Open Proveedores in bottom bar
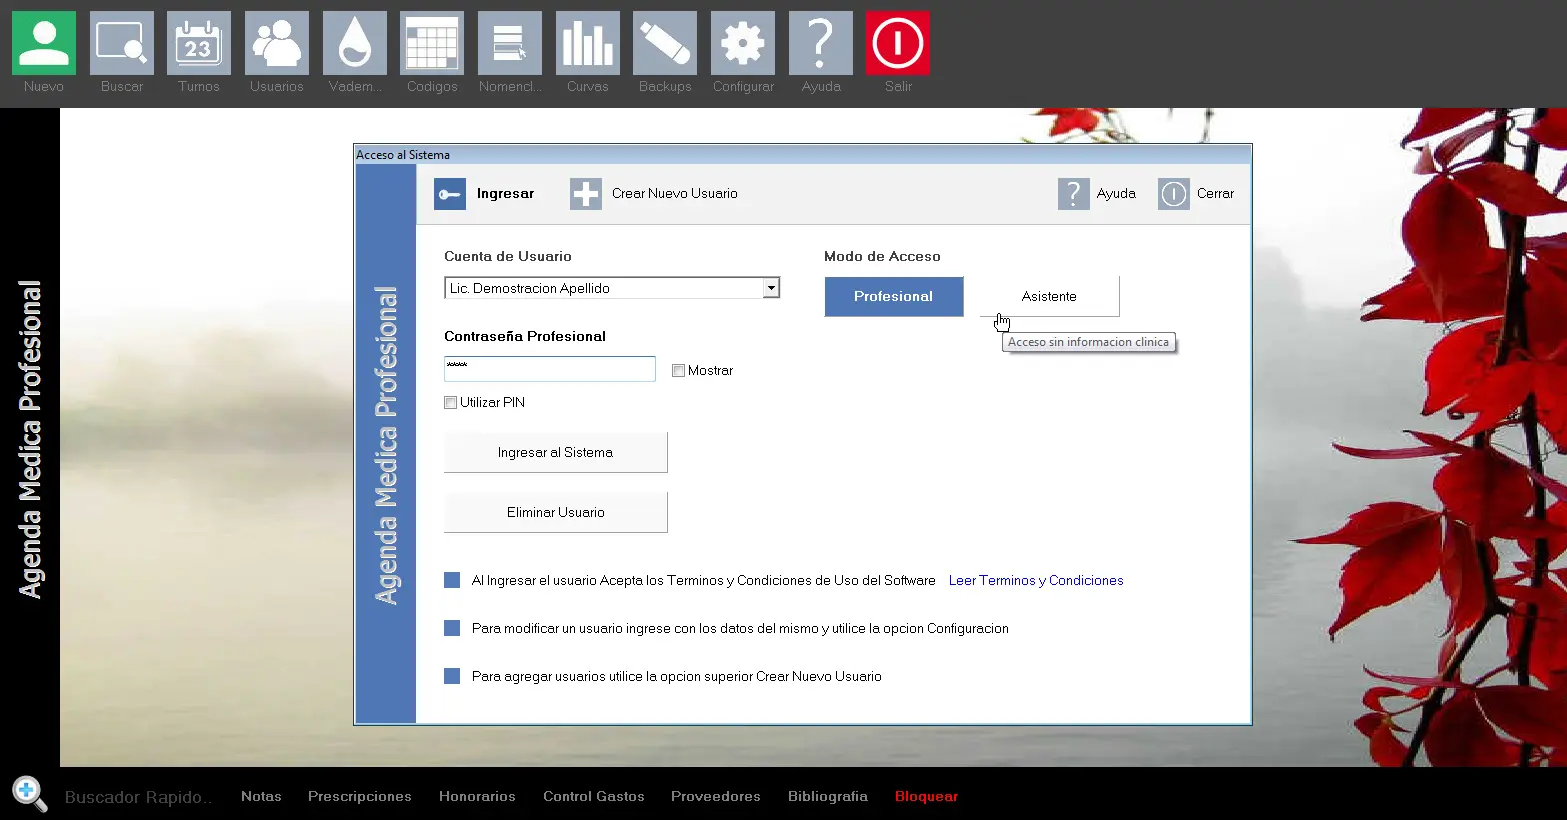1567x820 pixels. click(716, 797)
